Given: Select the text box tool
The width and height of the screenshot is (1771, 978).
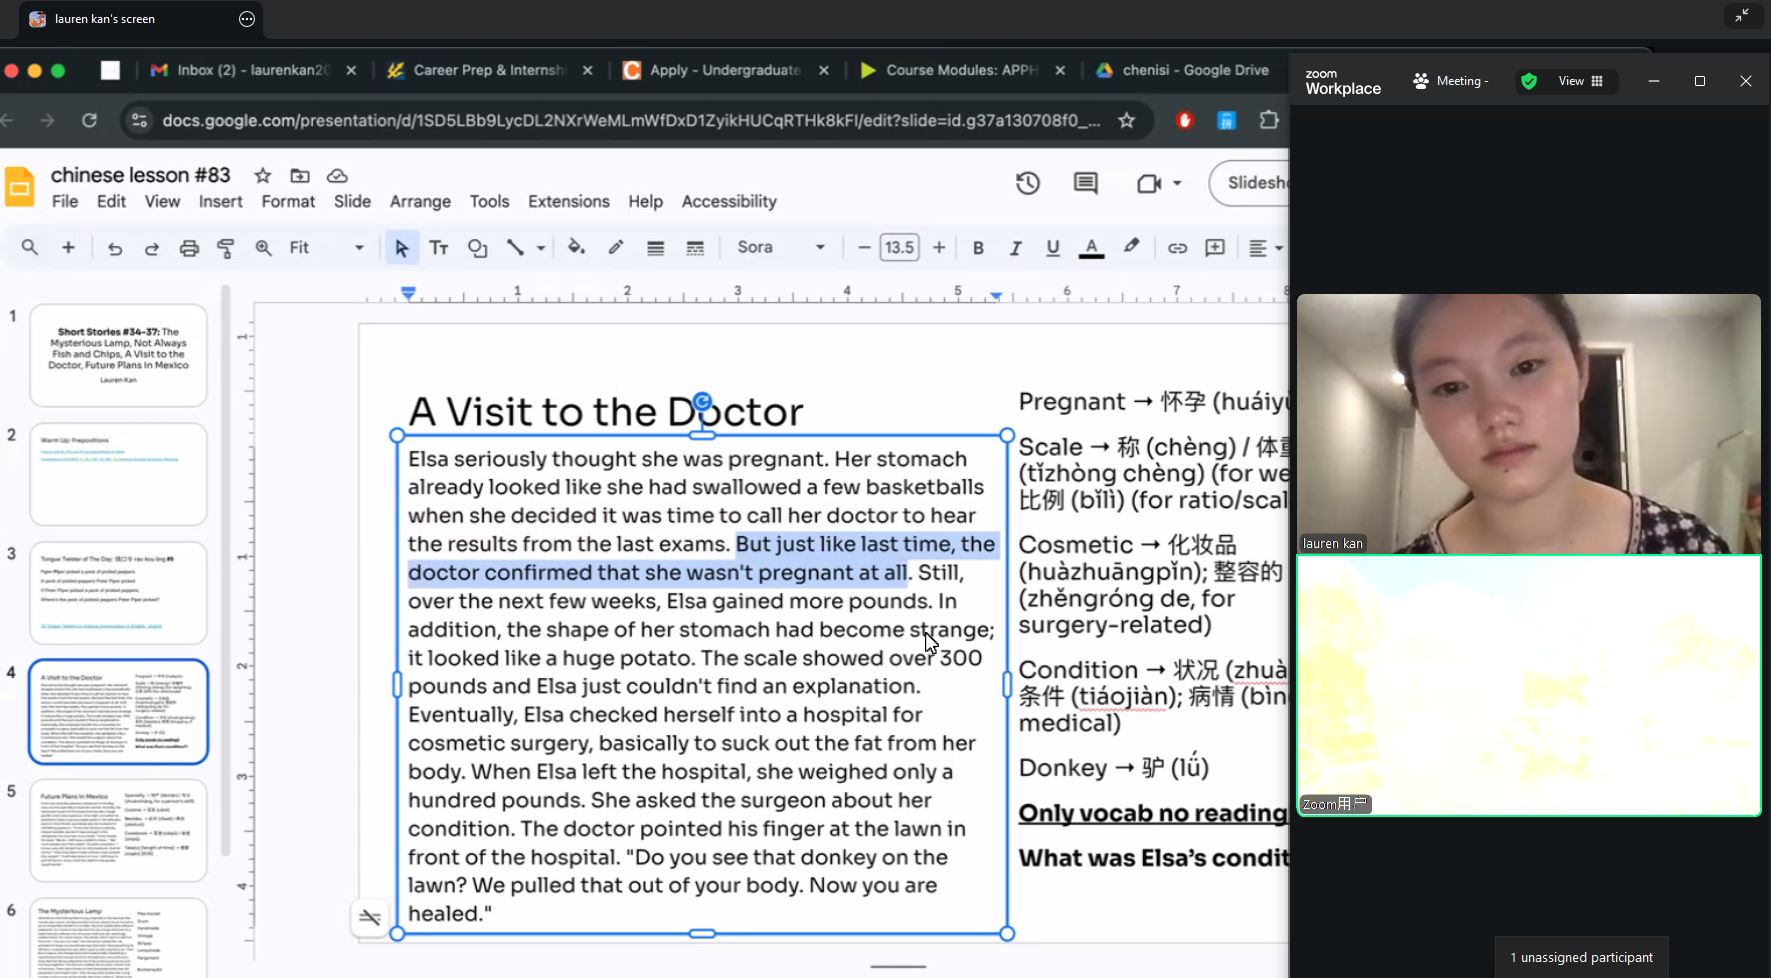Looking at the screenshot, I should [438, 248].
